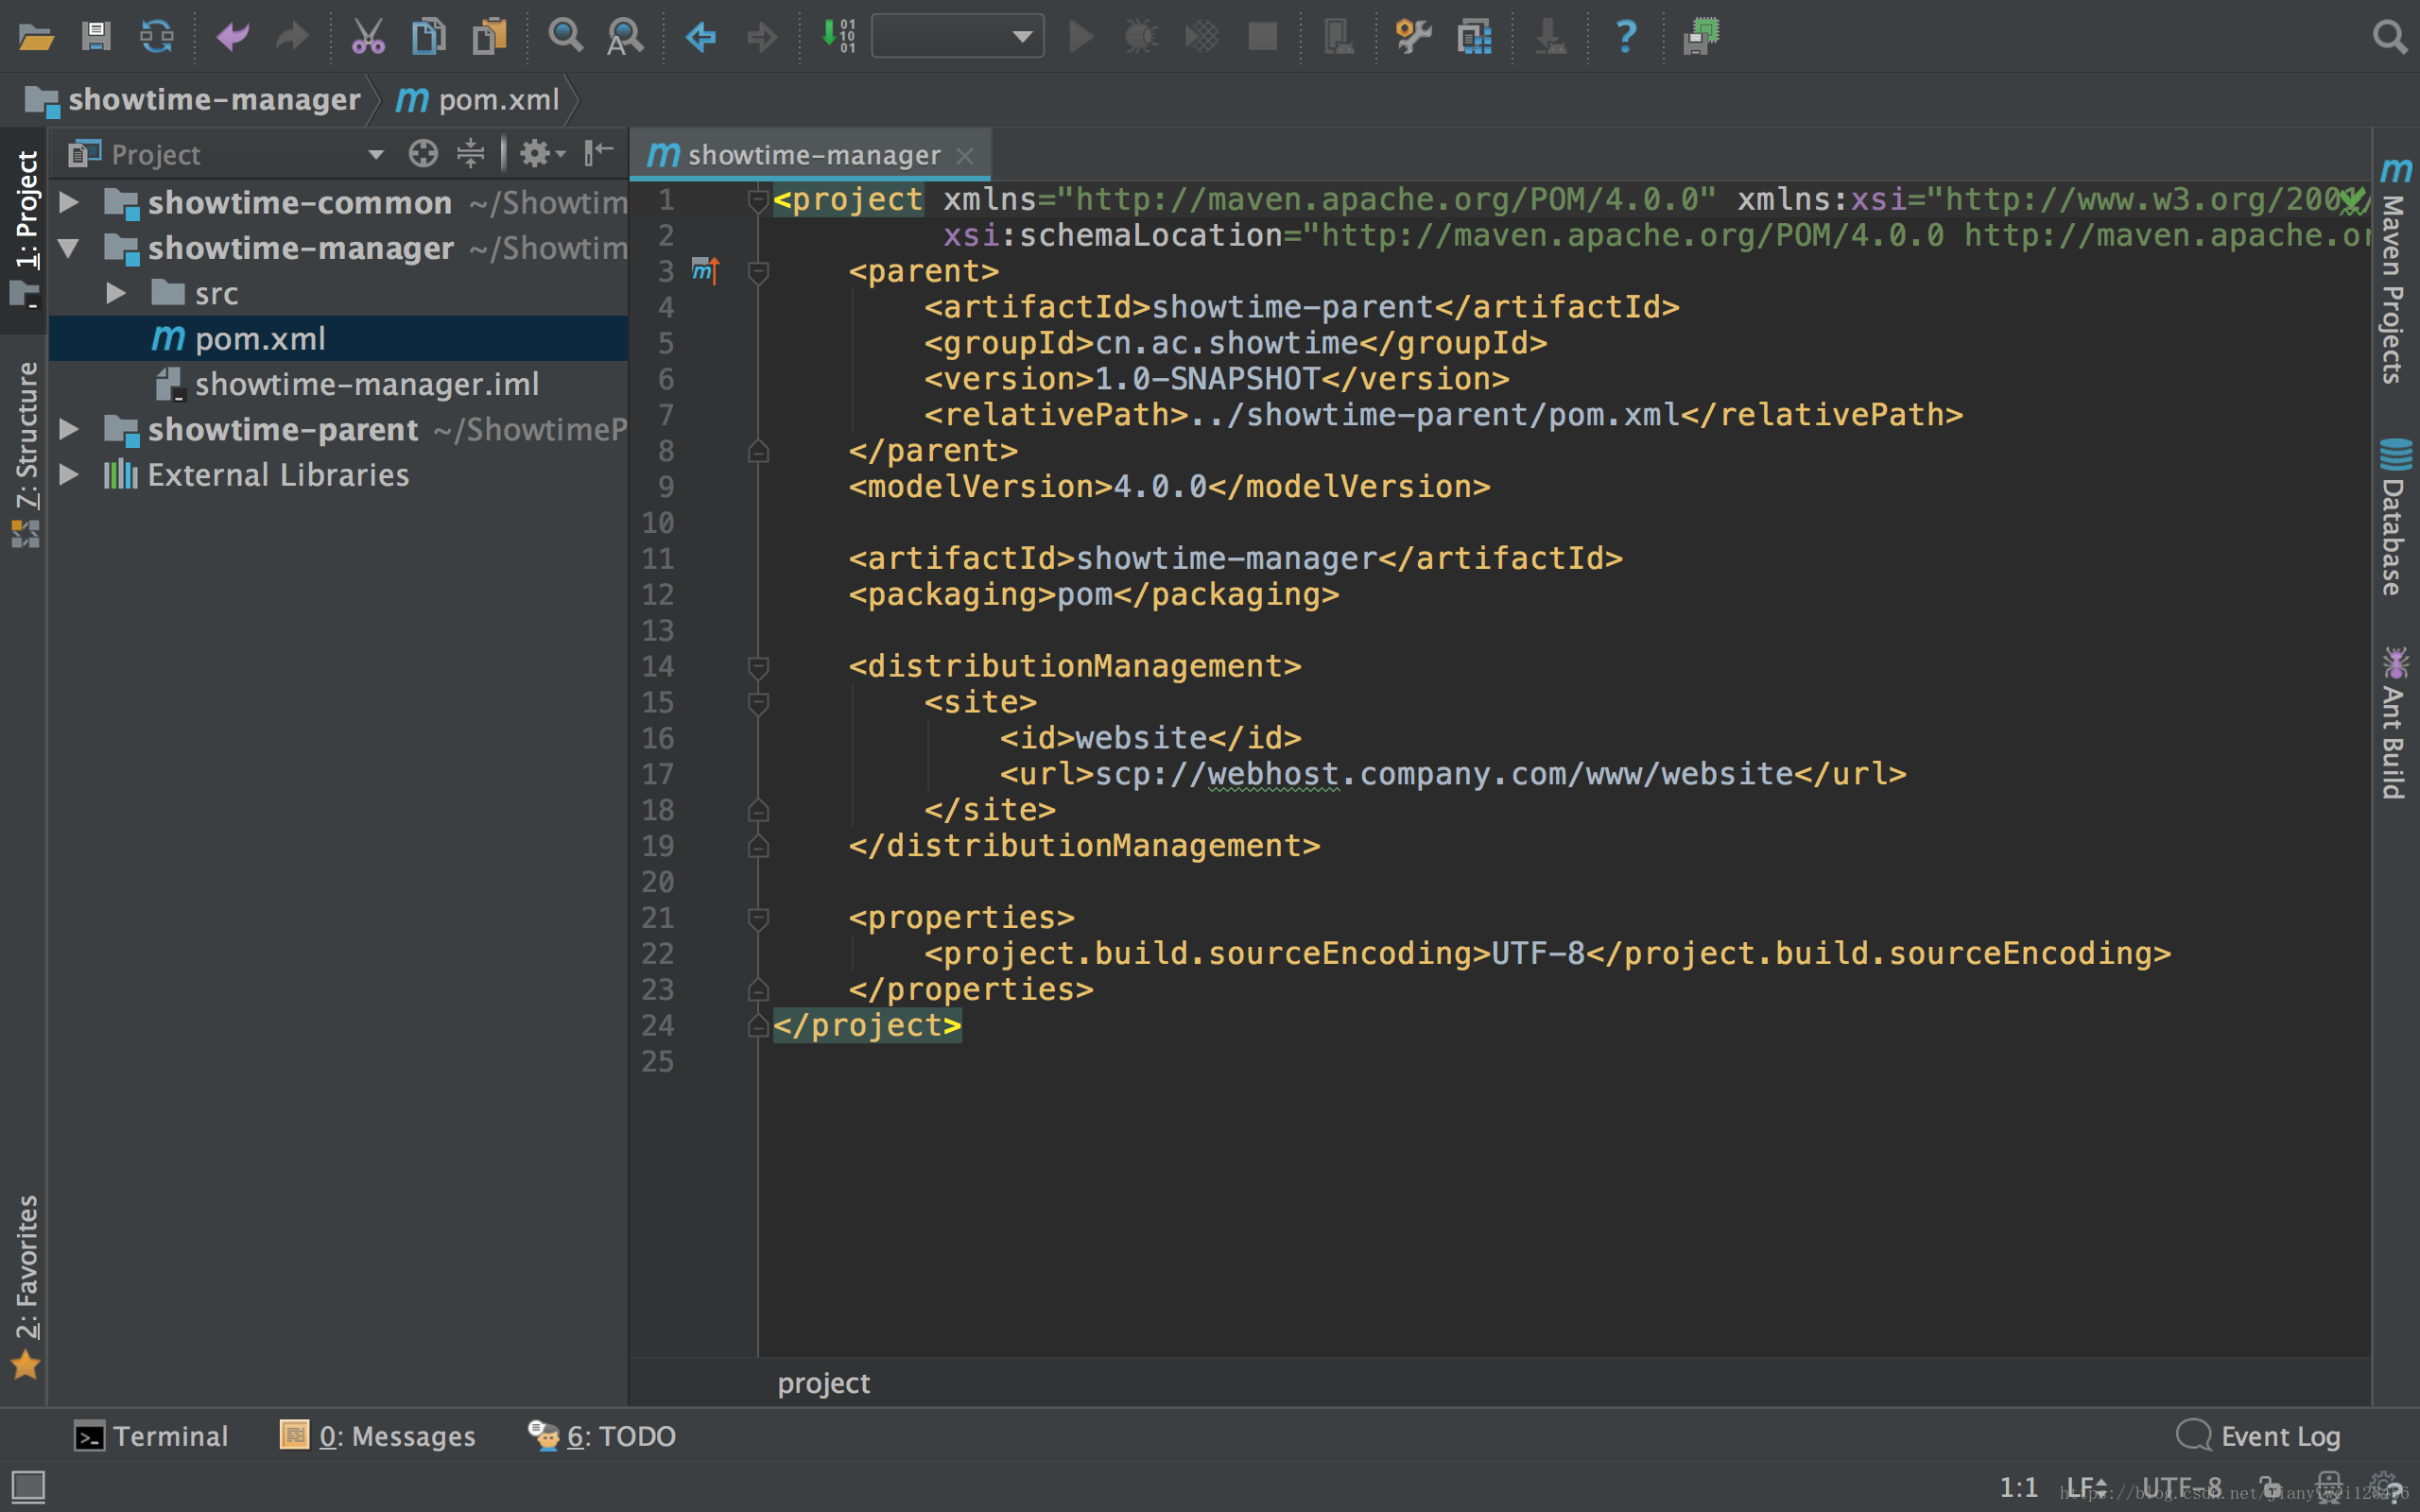Click the JetBrains task chip icon
This screenshot has height=1512, width=2420.
(1700, 38)
